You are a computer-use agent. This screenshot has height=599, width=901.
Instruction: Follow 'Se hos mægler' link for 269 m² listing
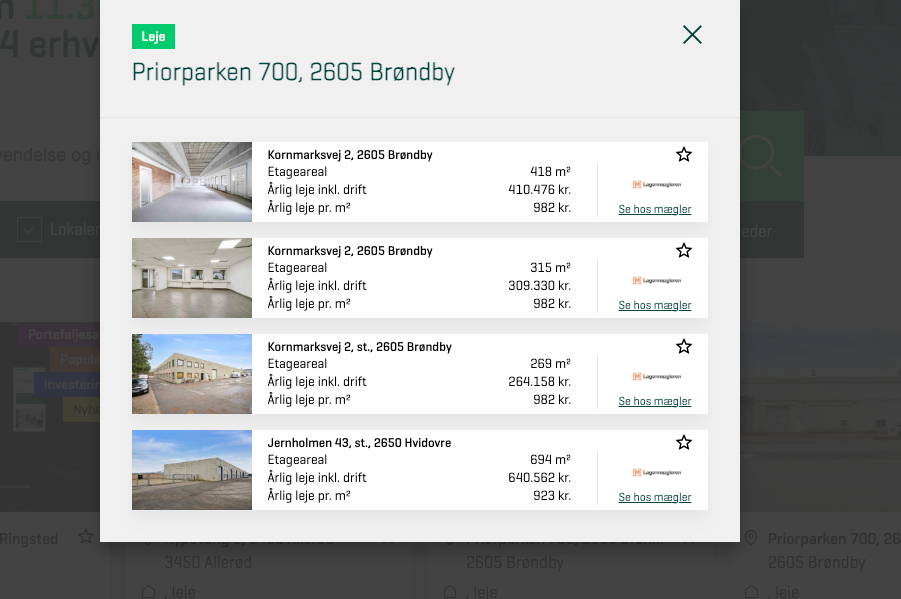point(654,402)
